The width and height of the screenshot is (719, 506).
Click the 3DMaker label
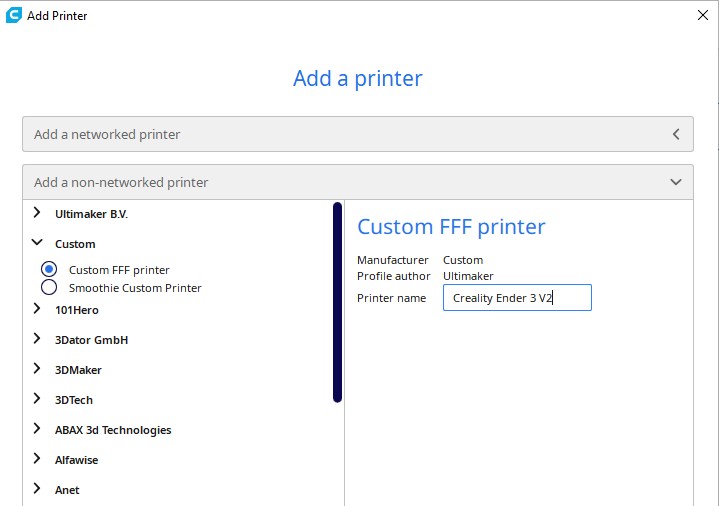coord(78,370)
